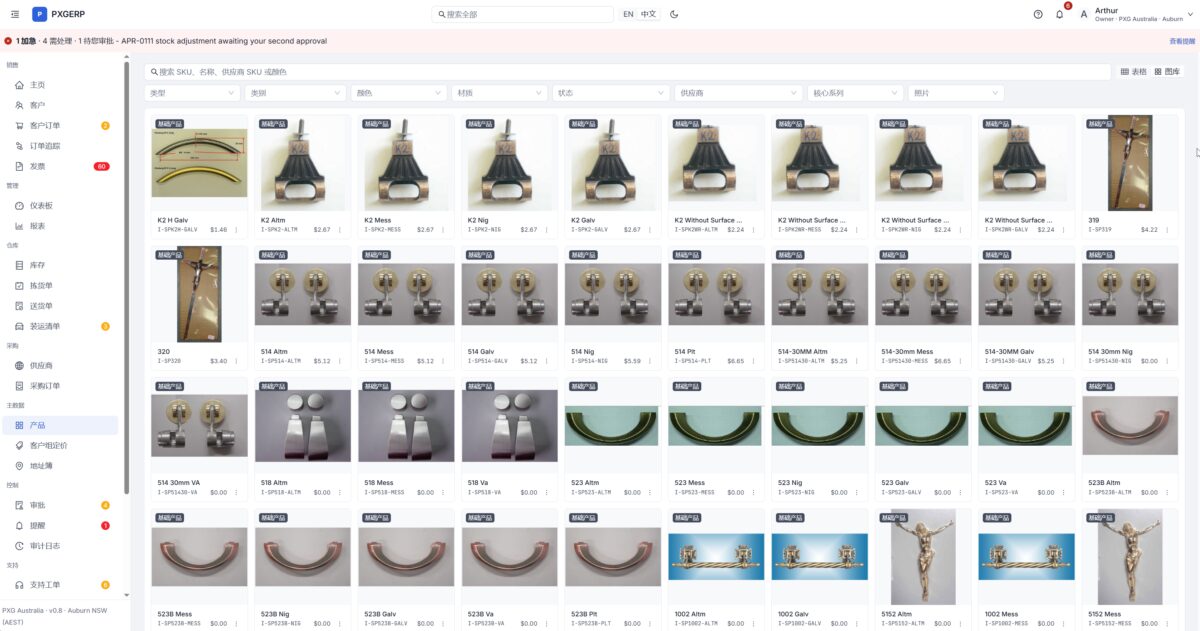The image size is (1200, 631).
Task: Open the help question-mark icon in the header
Action: 1038,14
